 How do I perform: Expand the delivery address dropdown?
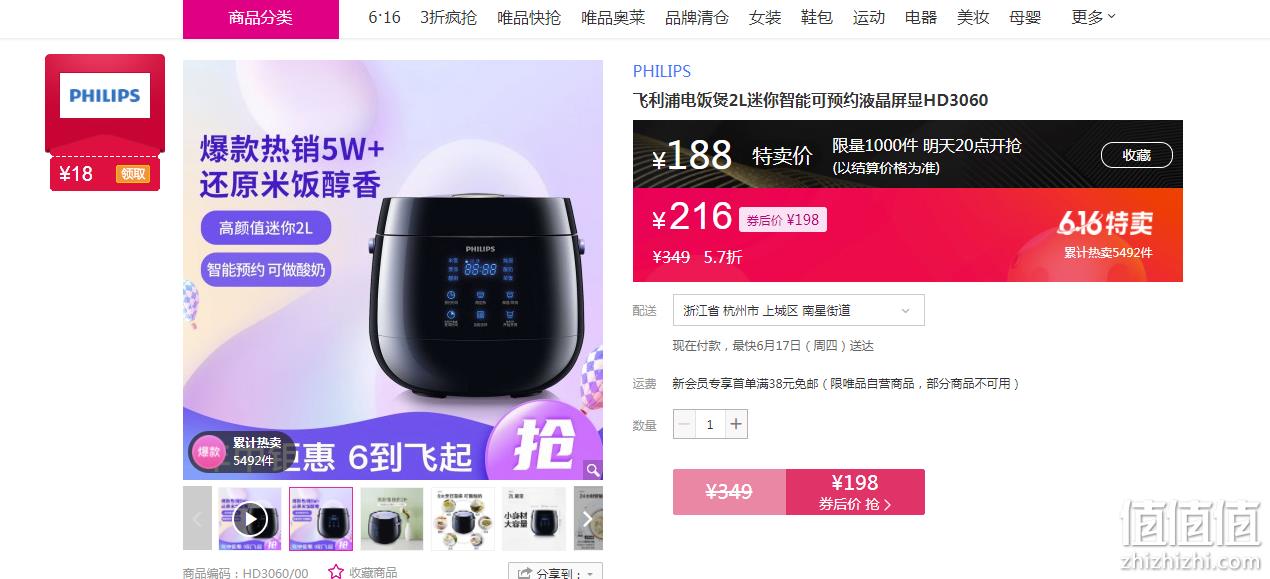(x=798, y=310)
